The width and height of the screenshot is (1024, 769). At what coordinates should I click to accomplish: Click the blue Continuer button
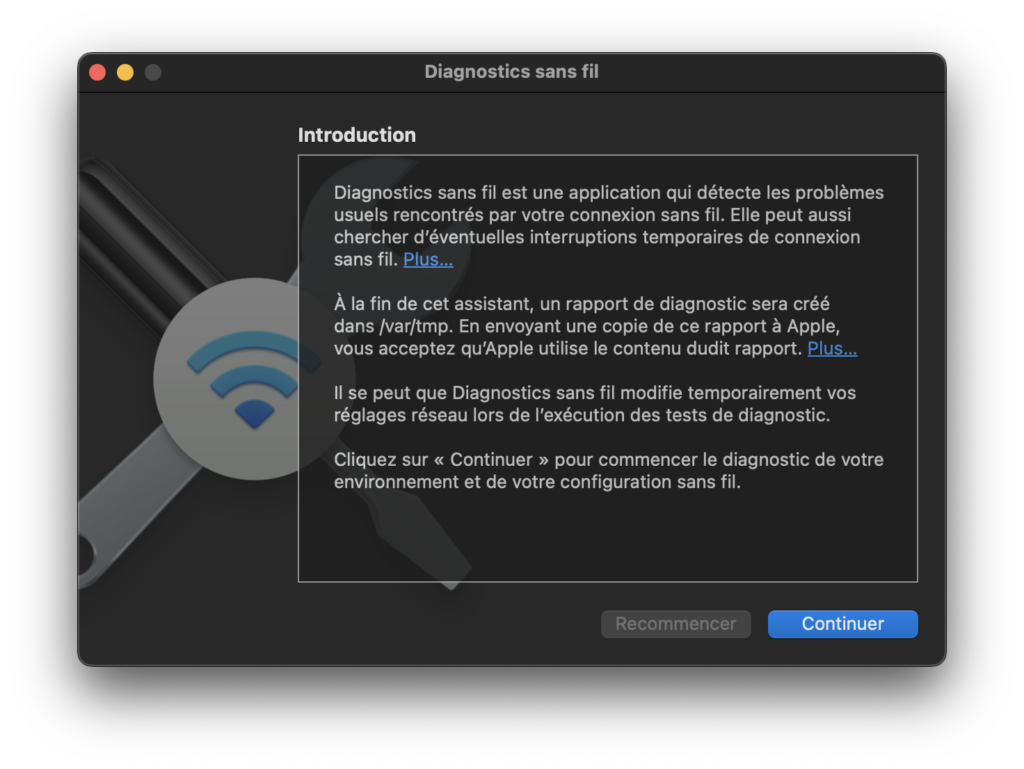coord(842,624)
